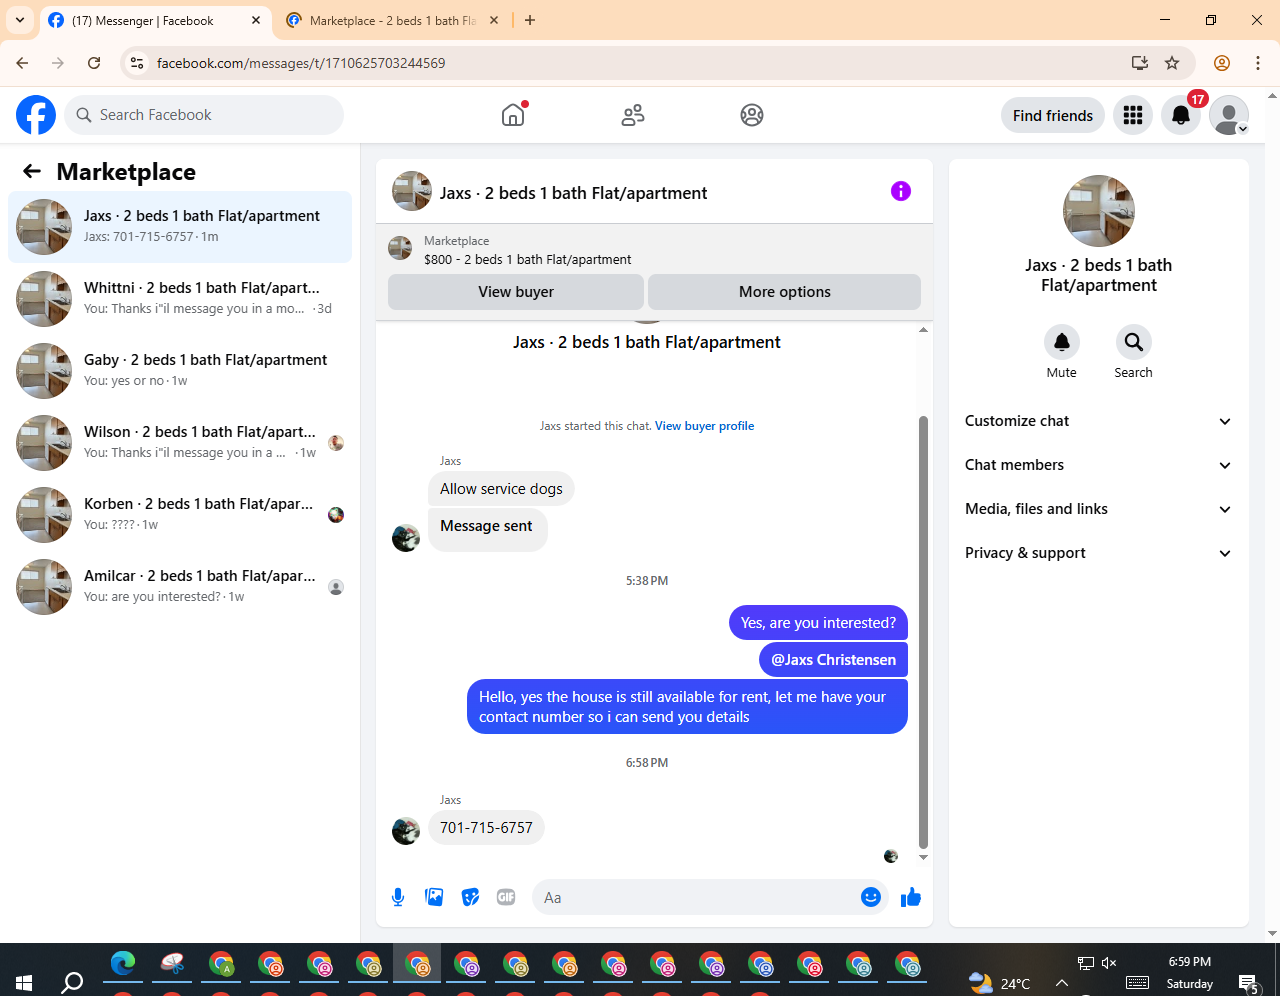This screenshot has height=996, width=1280.
Task: Bookmark this page with the star icon
Action: 1172,63
